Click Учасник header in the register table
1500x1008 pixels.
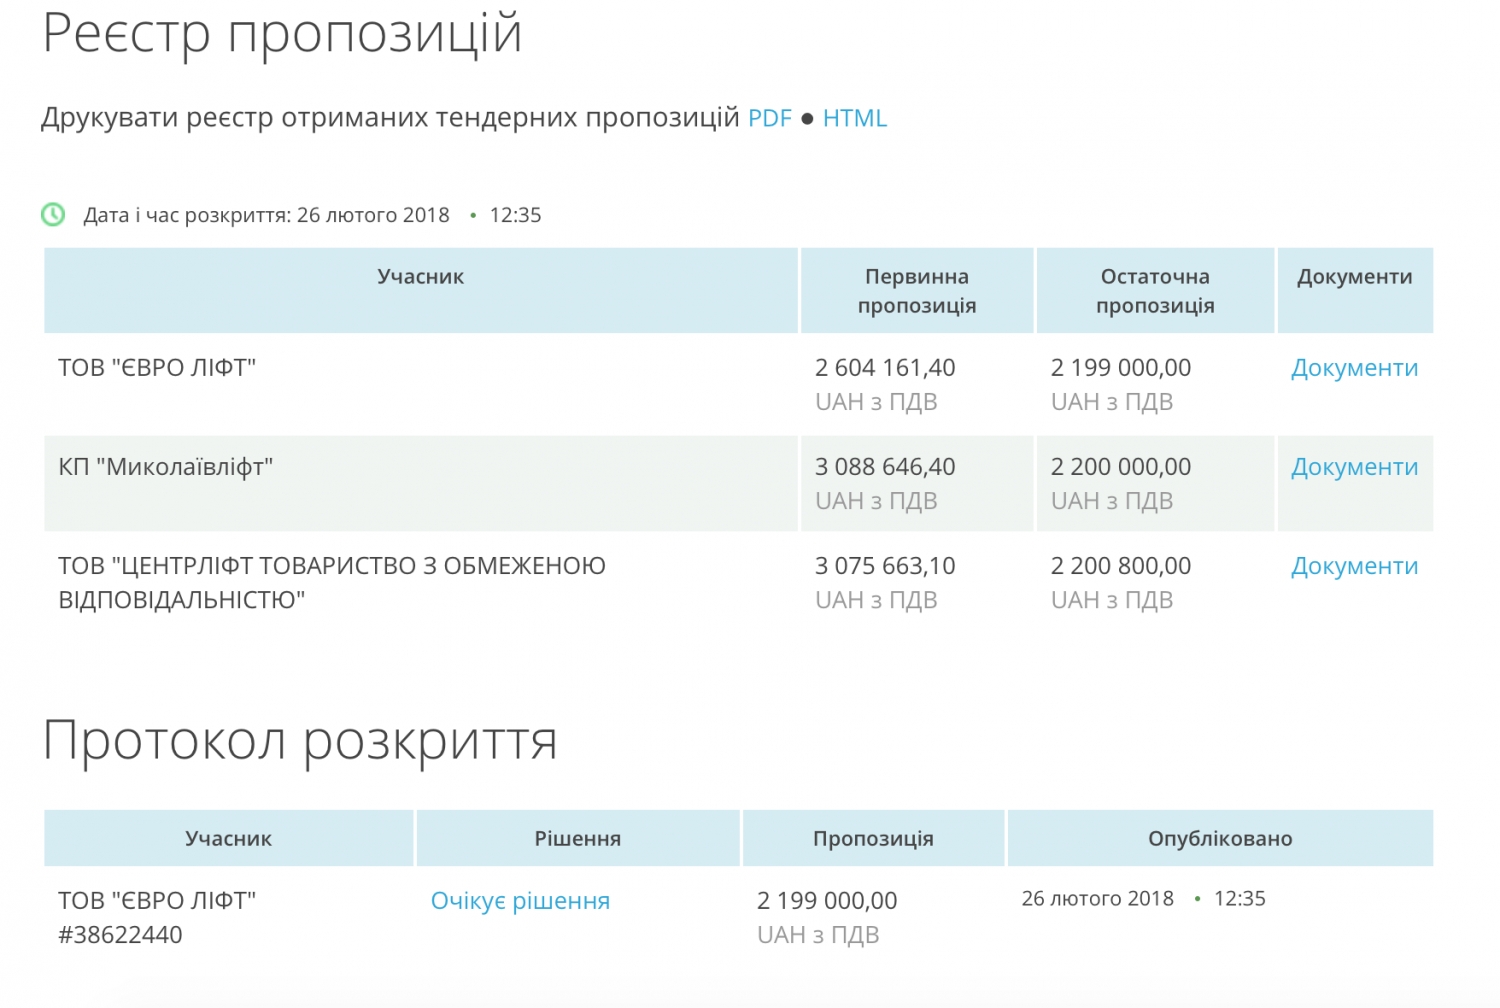tap(420, 277)
